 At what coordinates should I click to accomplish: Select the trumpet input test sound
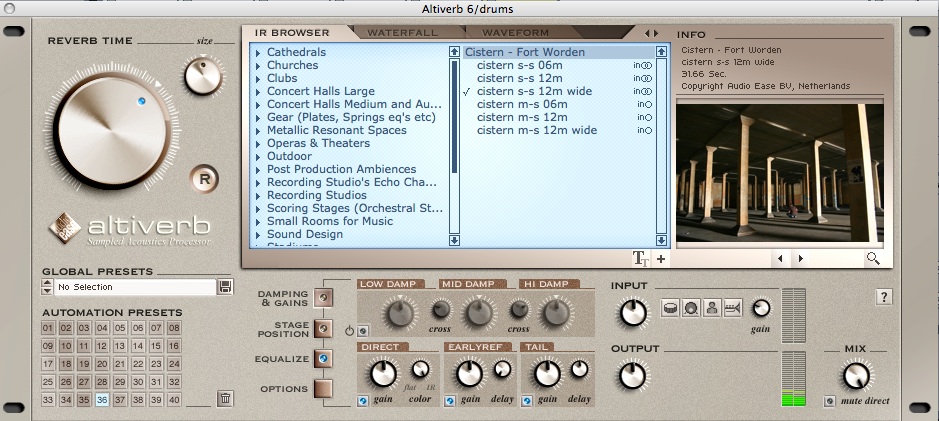[732, 308]
